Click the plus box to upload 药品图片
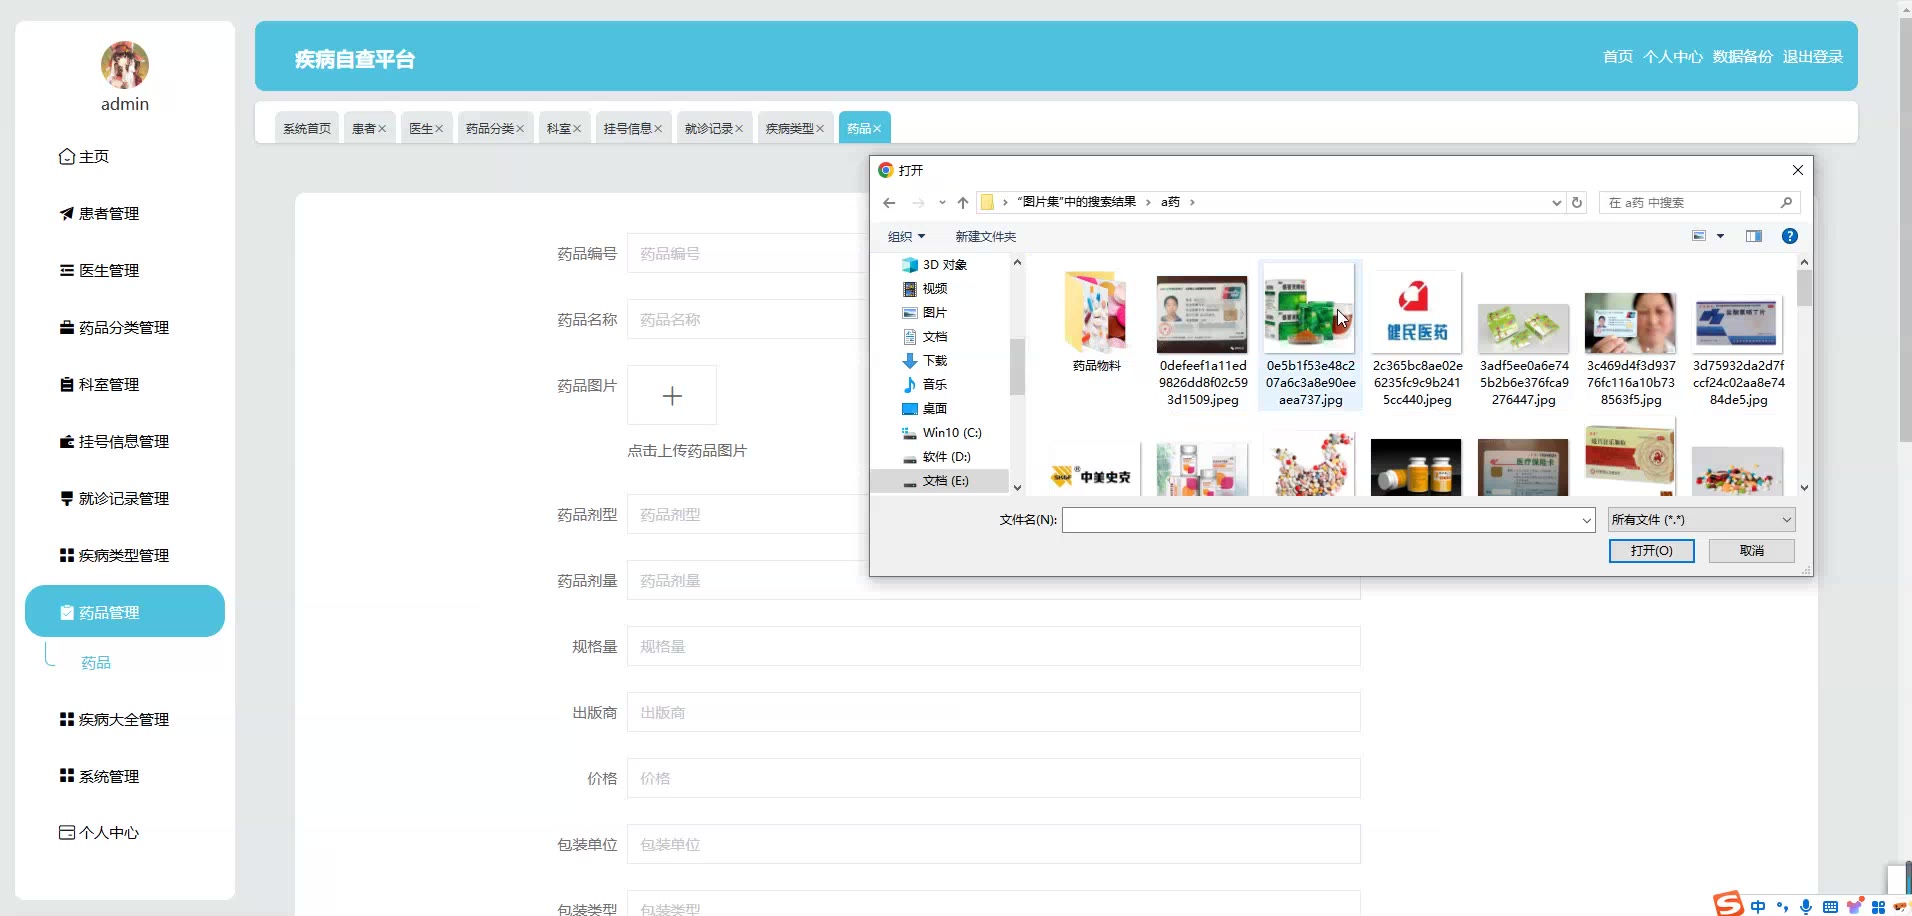The image size is (1912, 916). 672,395
